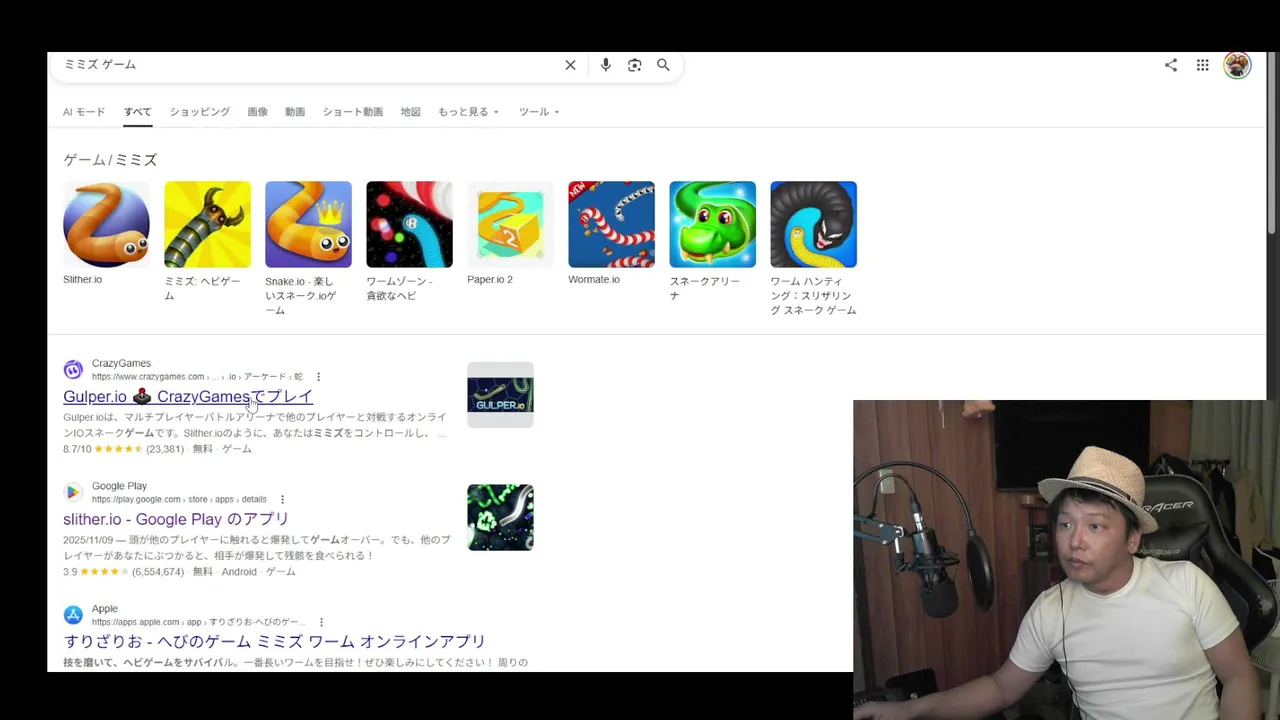Open the Google apps grid icon

tap(1203, 65)
